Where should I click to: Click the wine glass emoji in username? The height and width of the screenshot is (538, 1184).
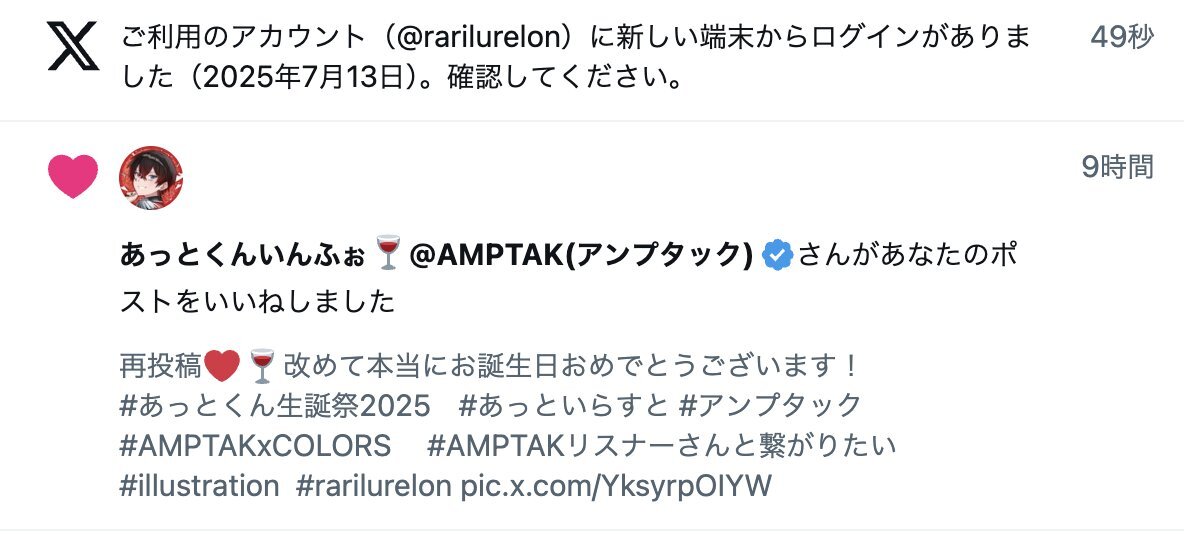(388, 254)
